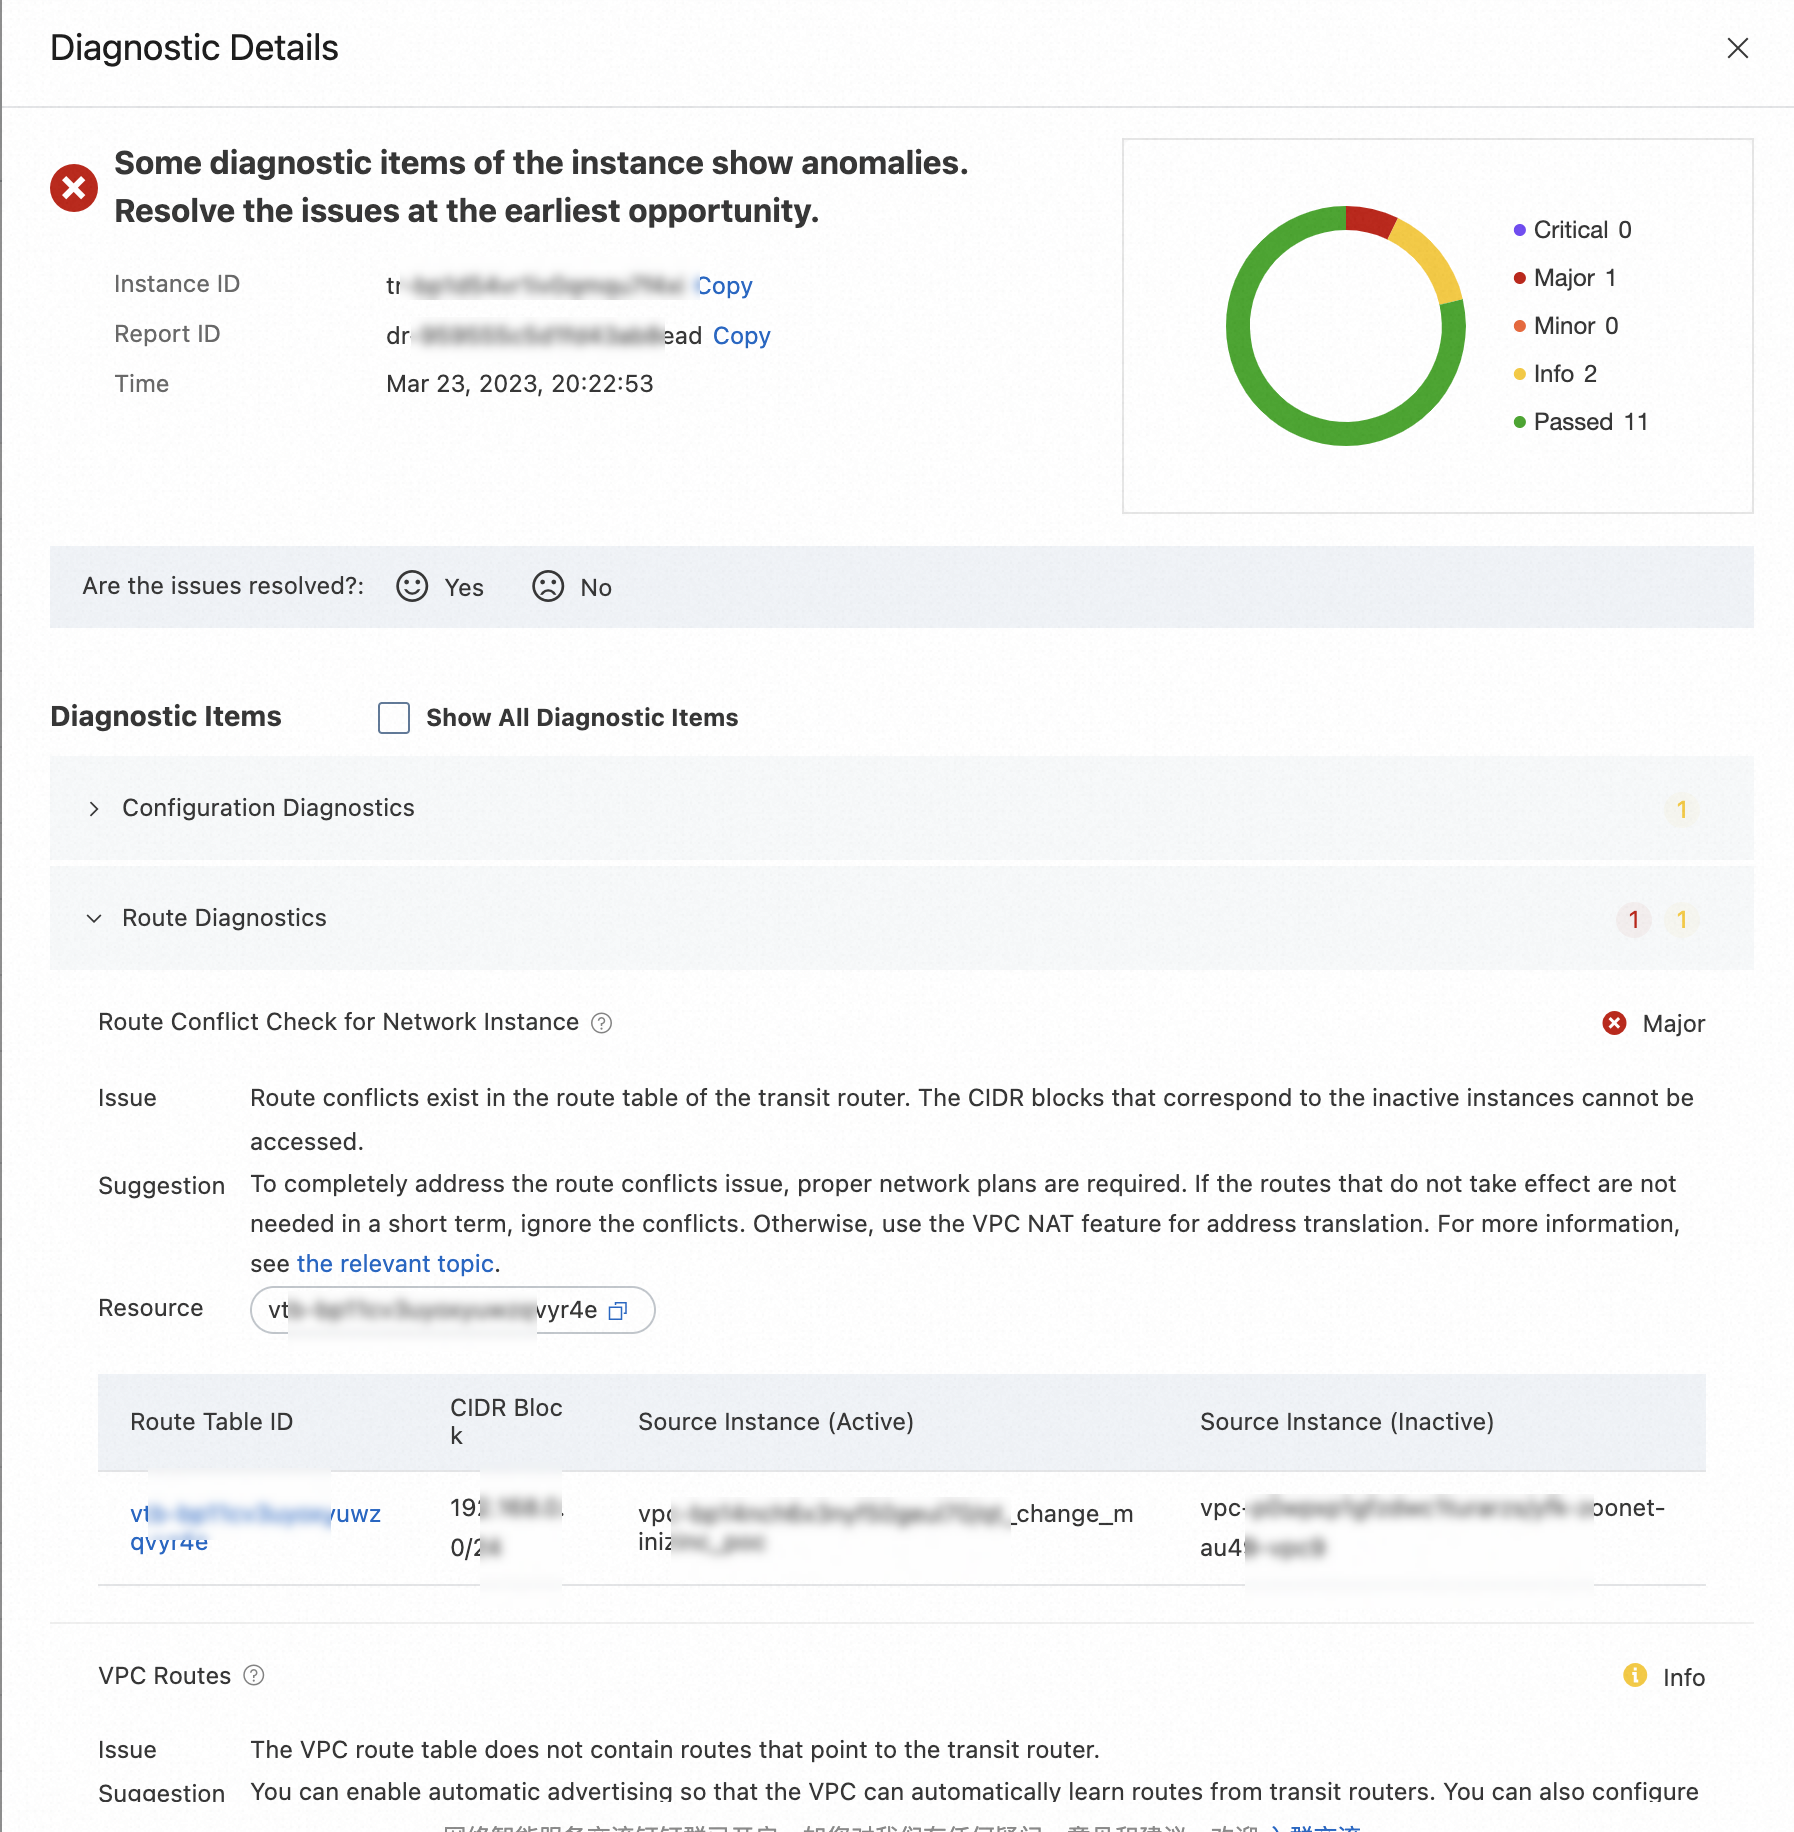Click the smiley face Yes icon
The image size is (1794, 1832).
tap(412, 586)
